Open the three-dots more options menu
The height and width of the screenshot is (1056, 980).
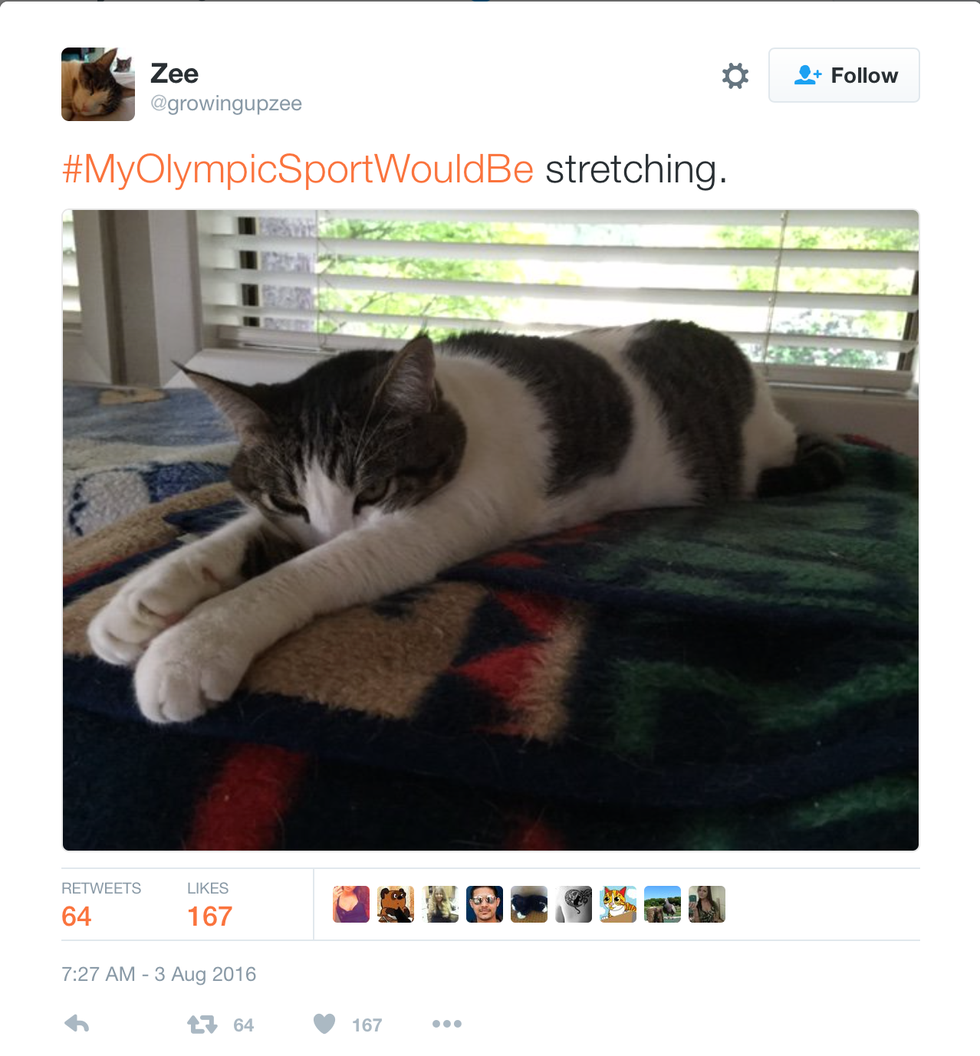coord(447,1024)
